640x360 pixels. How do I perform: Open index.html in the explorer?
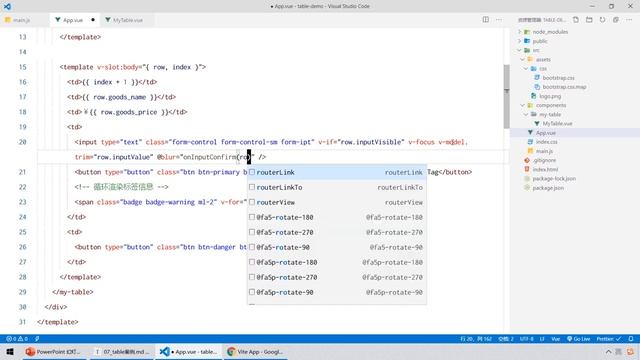coord(544,169)
